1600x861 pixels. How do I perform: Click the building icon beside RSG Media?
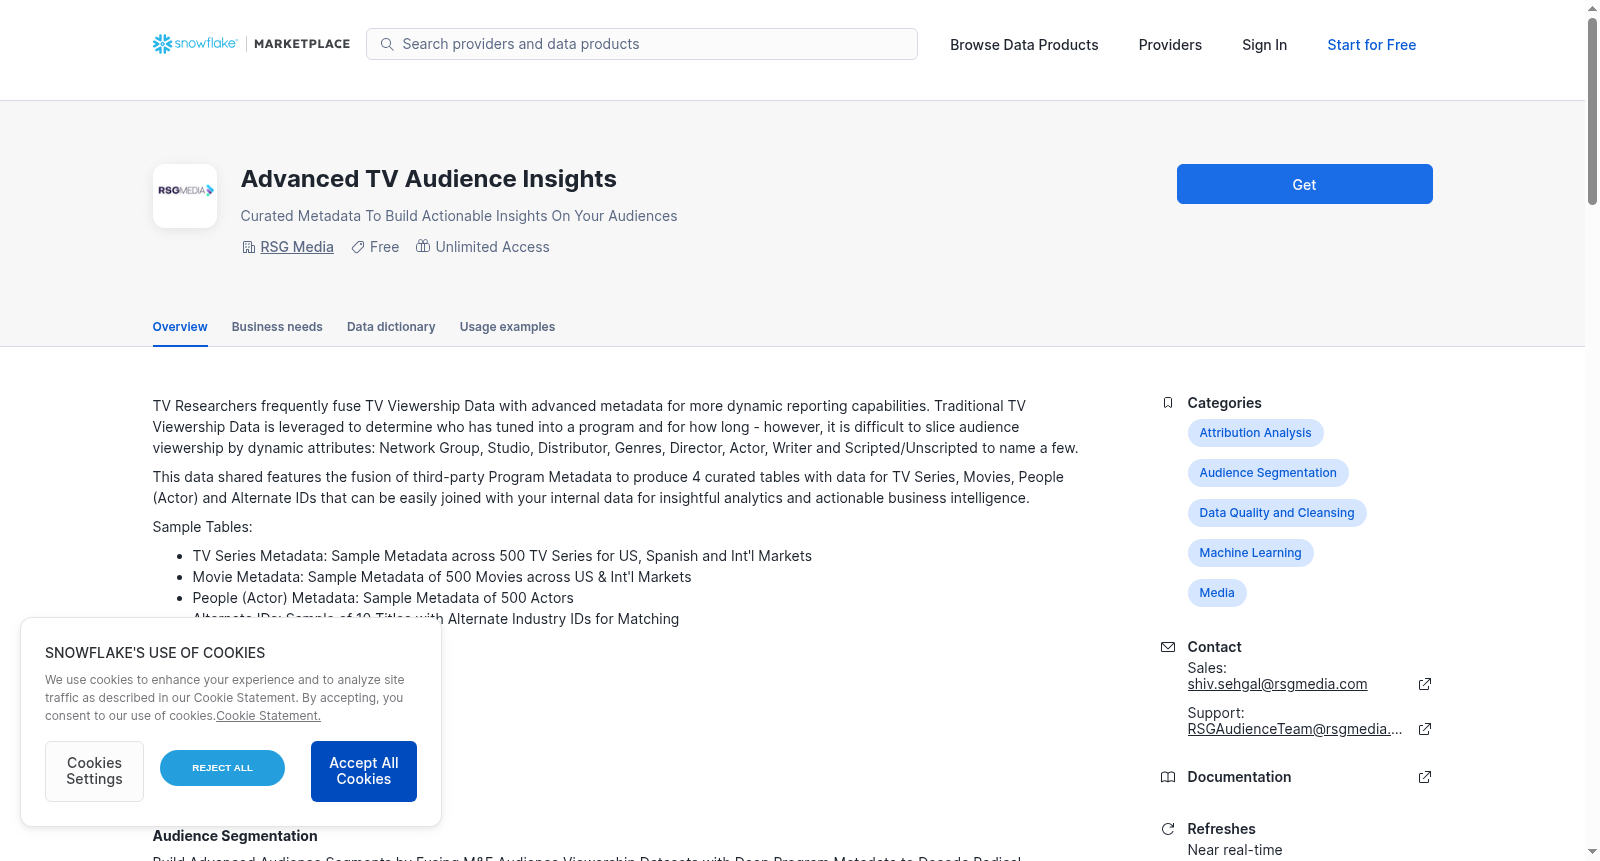click(x=249, y=247)
